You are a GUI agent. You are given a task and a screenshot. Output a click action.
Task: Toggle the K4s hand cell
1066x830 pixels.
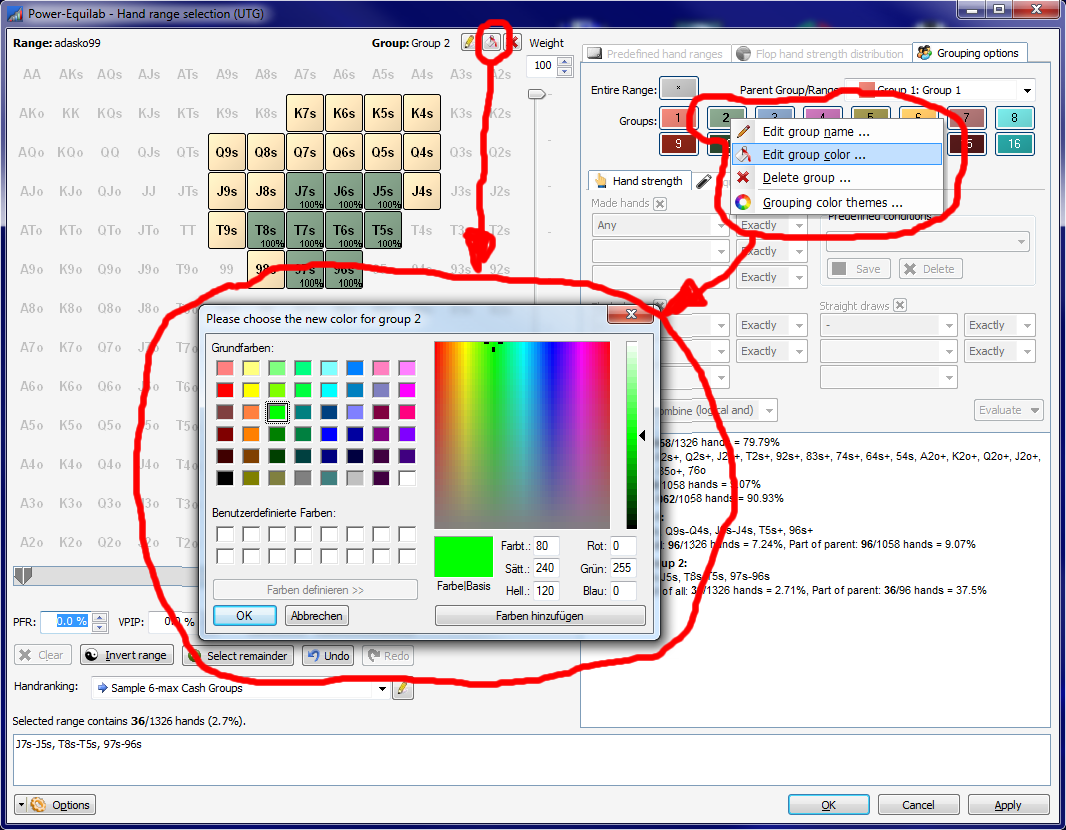(x=422, y=113)
